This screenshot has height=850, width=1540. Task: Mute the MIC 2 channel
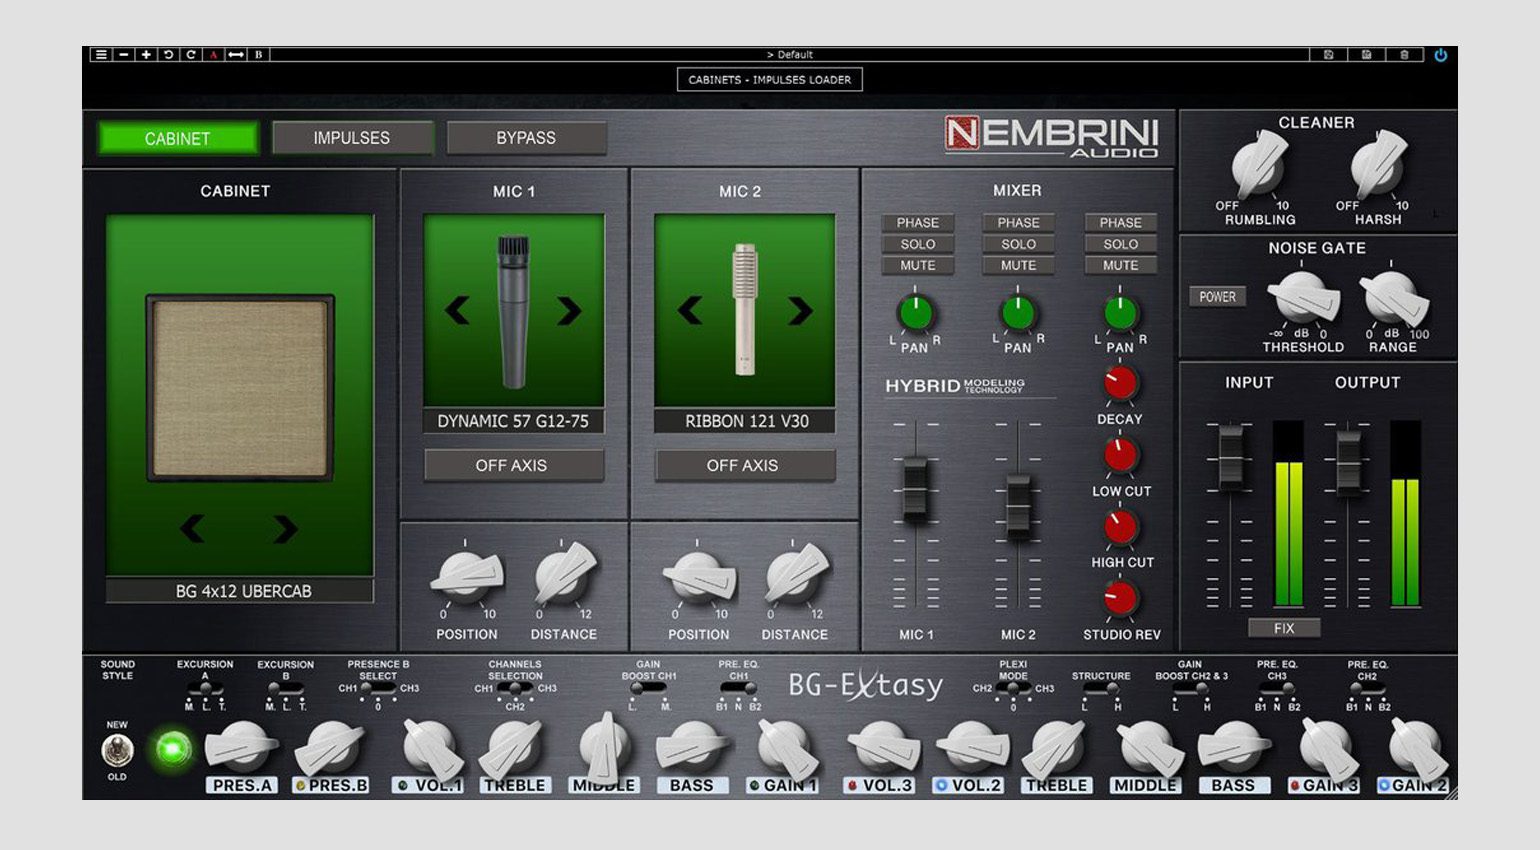pos(1019,265)
